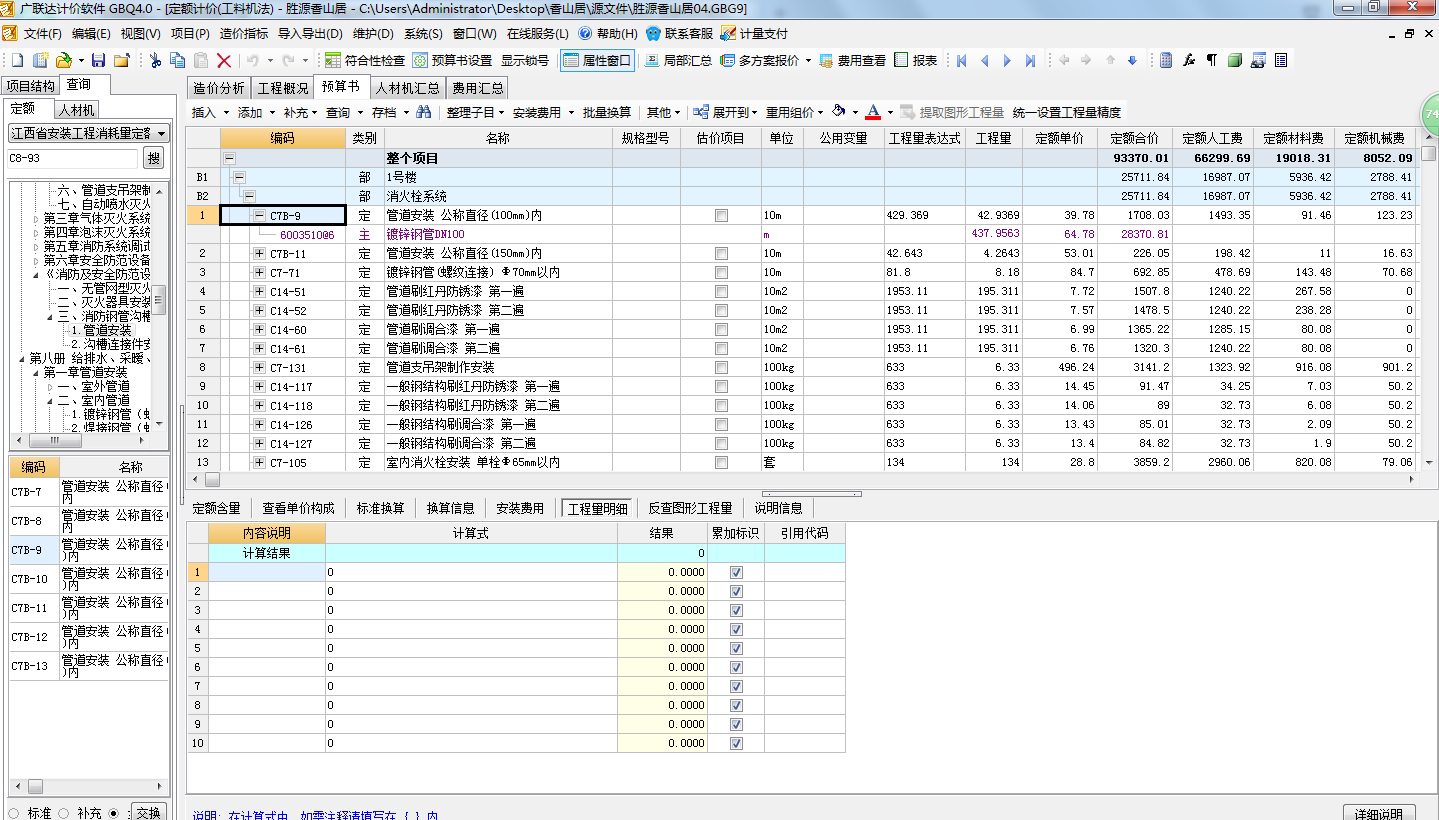Open 预算书设置 budget settings

click(x=452, y=61)
